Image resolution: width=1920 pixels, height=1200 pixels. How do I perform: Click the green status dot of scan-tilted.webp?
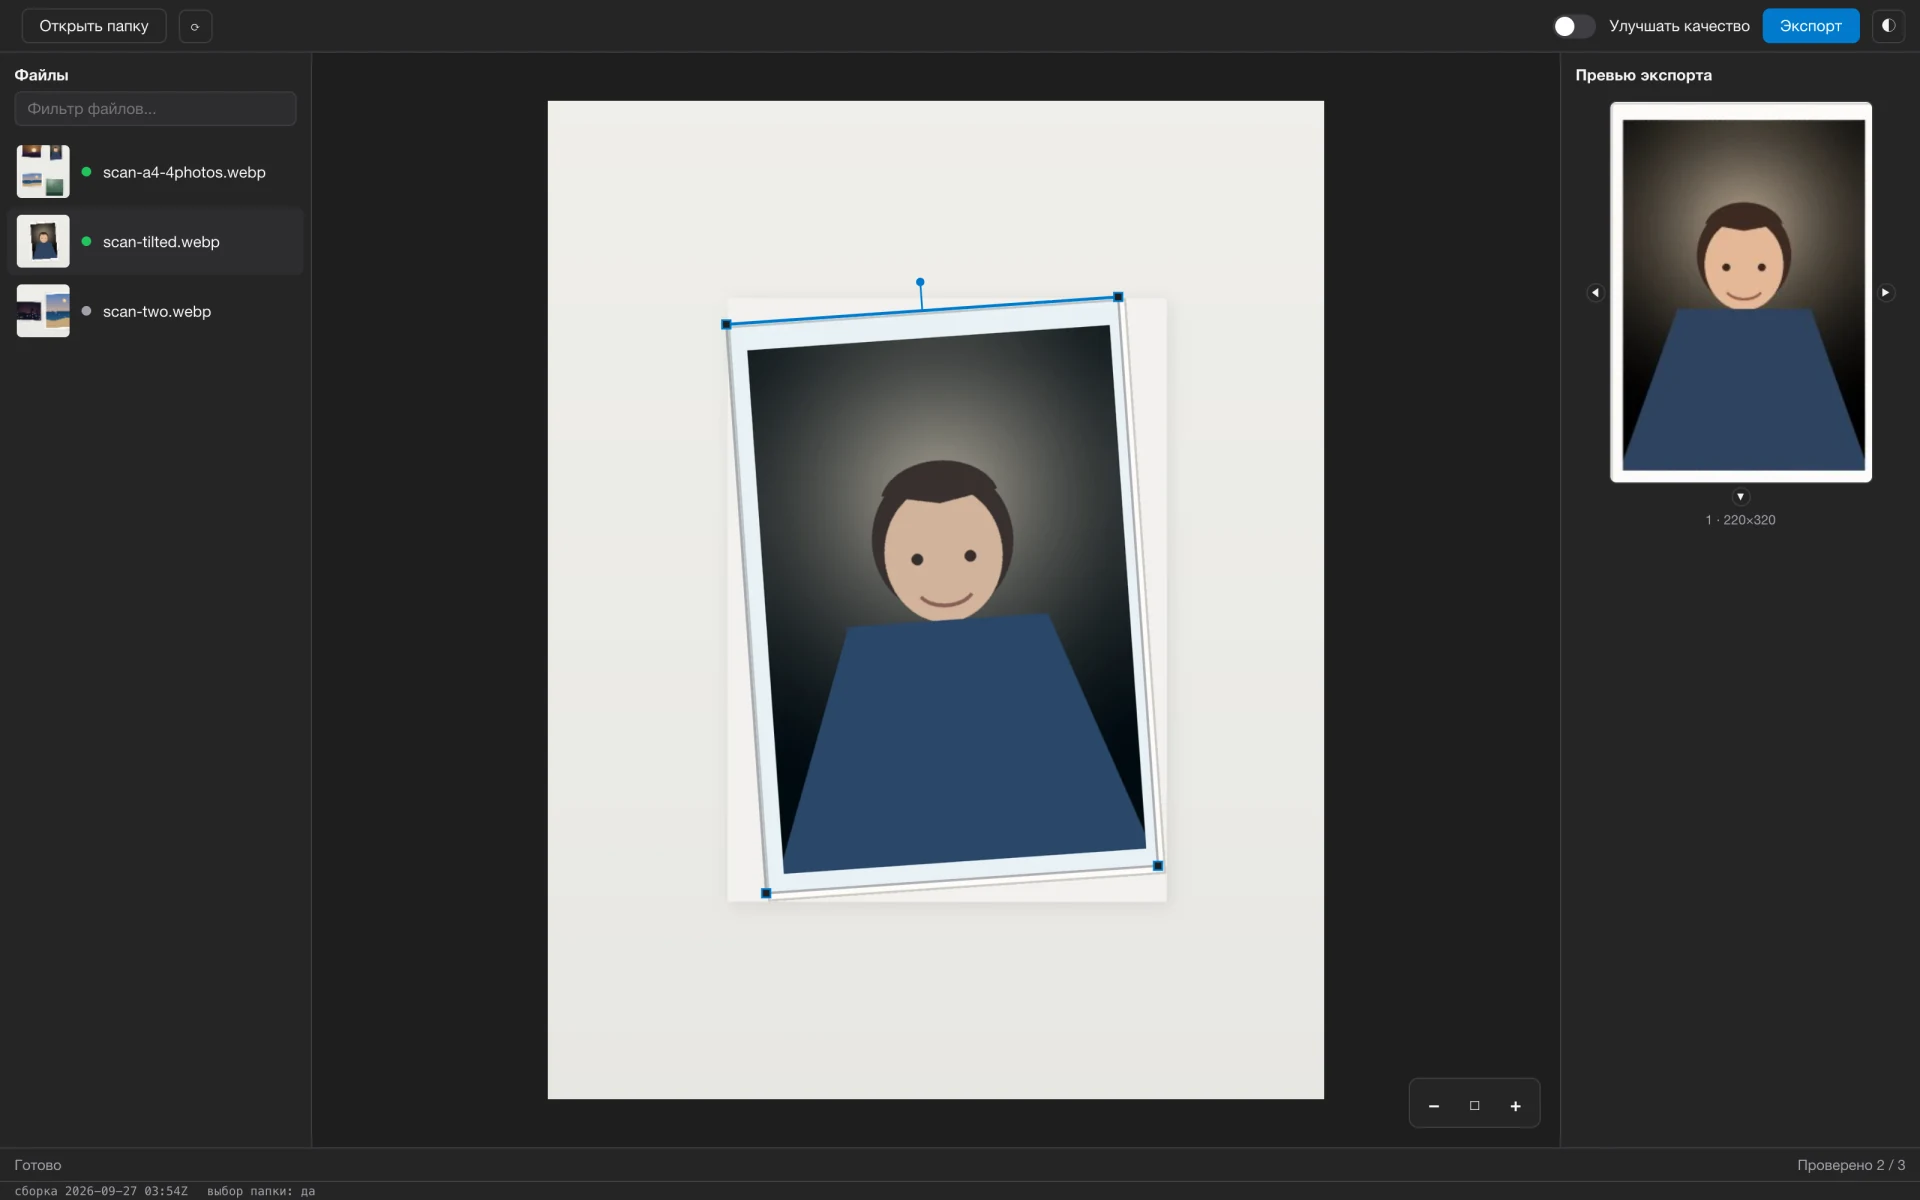click(x=86, y=241)
